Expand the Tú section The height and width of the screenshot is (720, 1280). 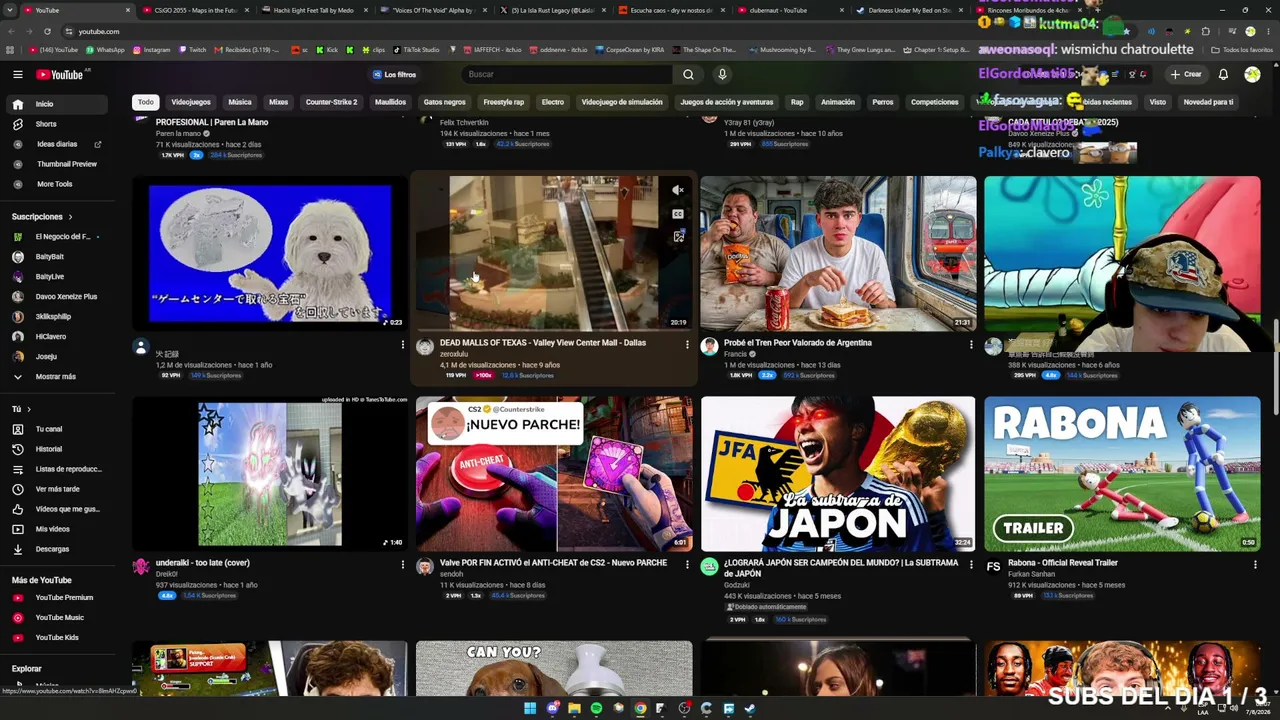21,409
